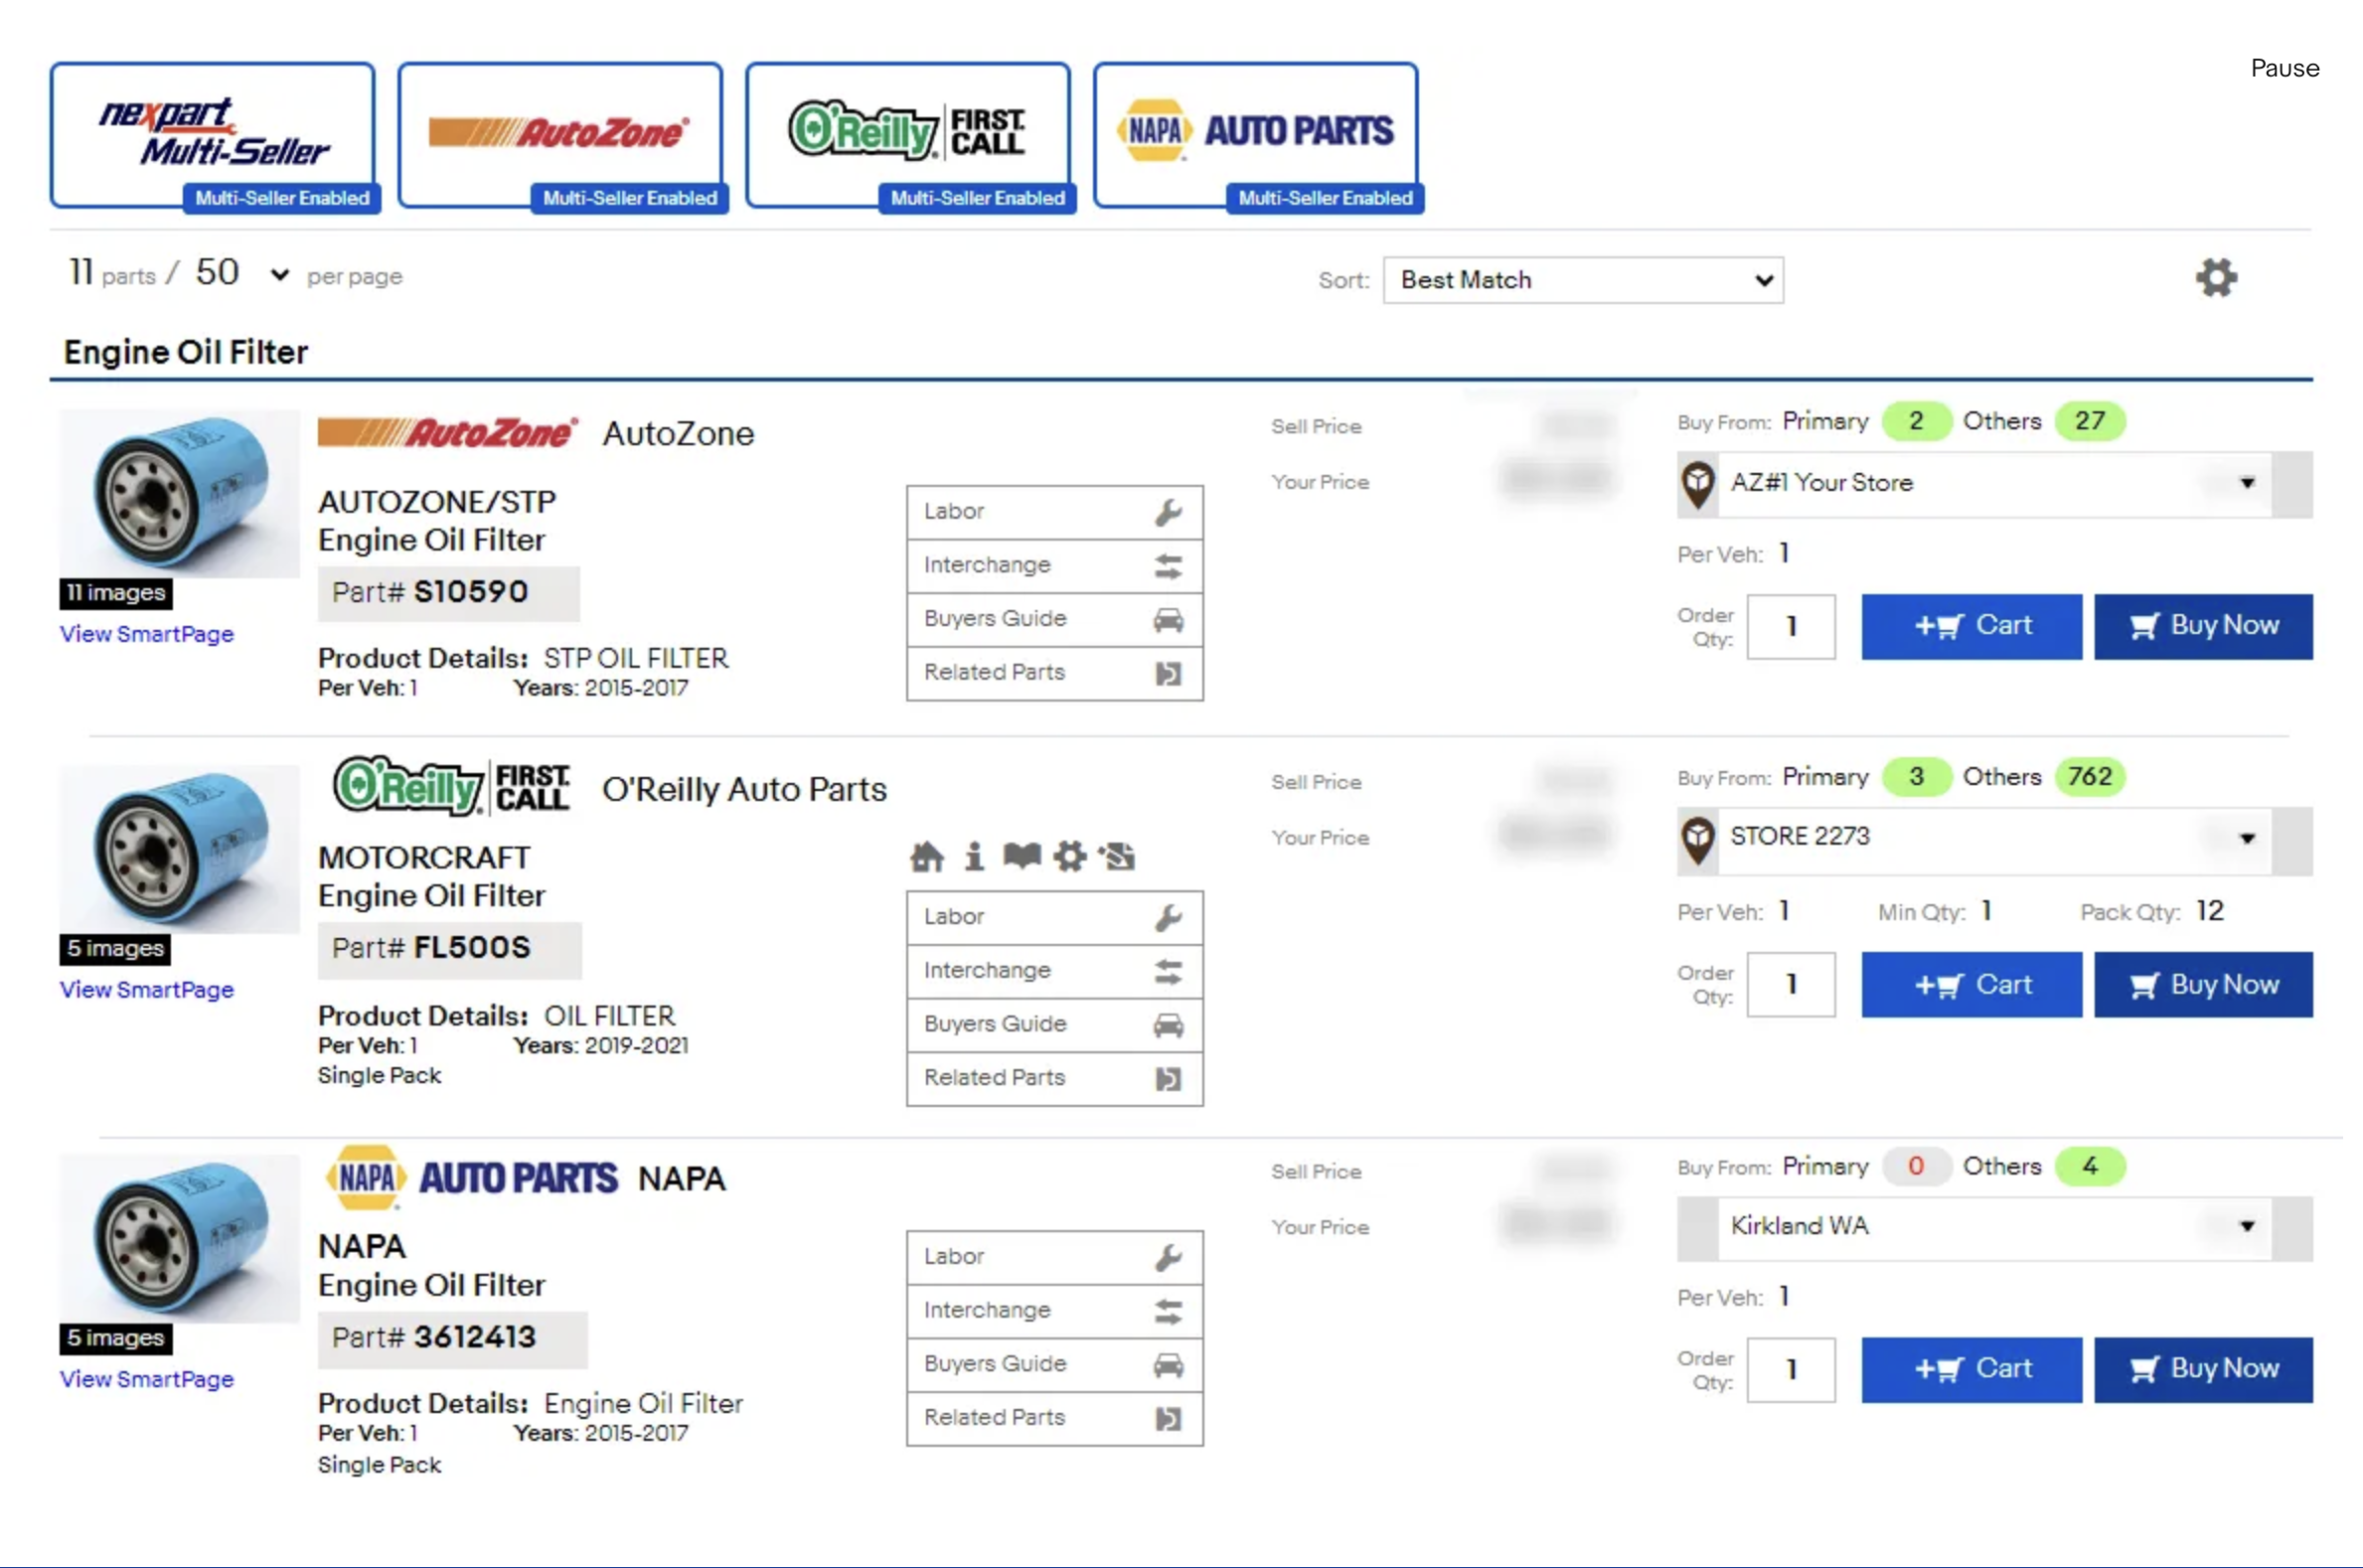Open the settings gear beside the Sort box
This screenshot has height=1568, width=2363.
point(2216,278)
